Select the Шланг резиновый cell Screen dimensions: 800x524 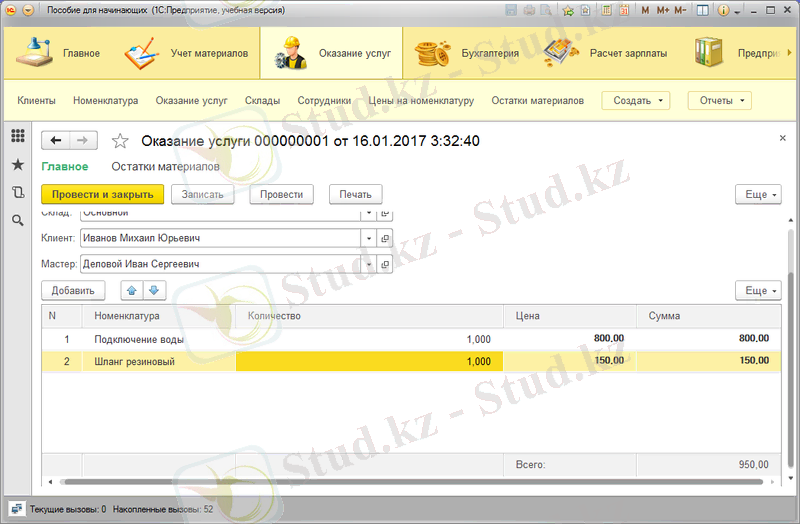[x=159, y=361]
